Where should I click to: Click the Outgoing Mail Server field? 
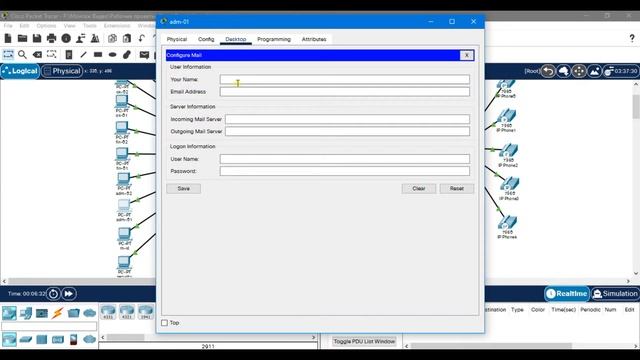coord(347,131)
